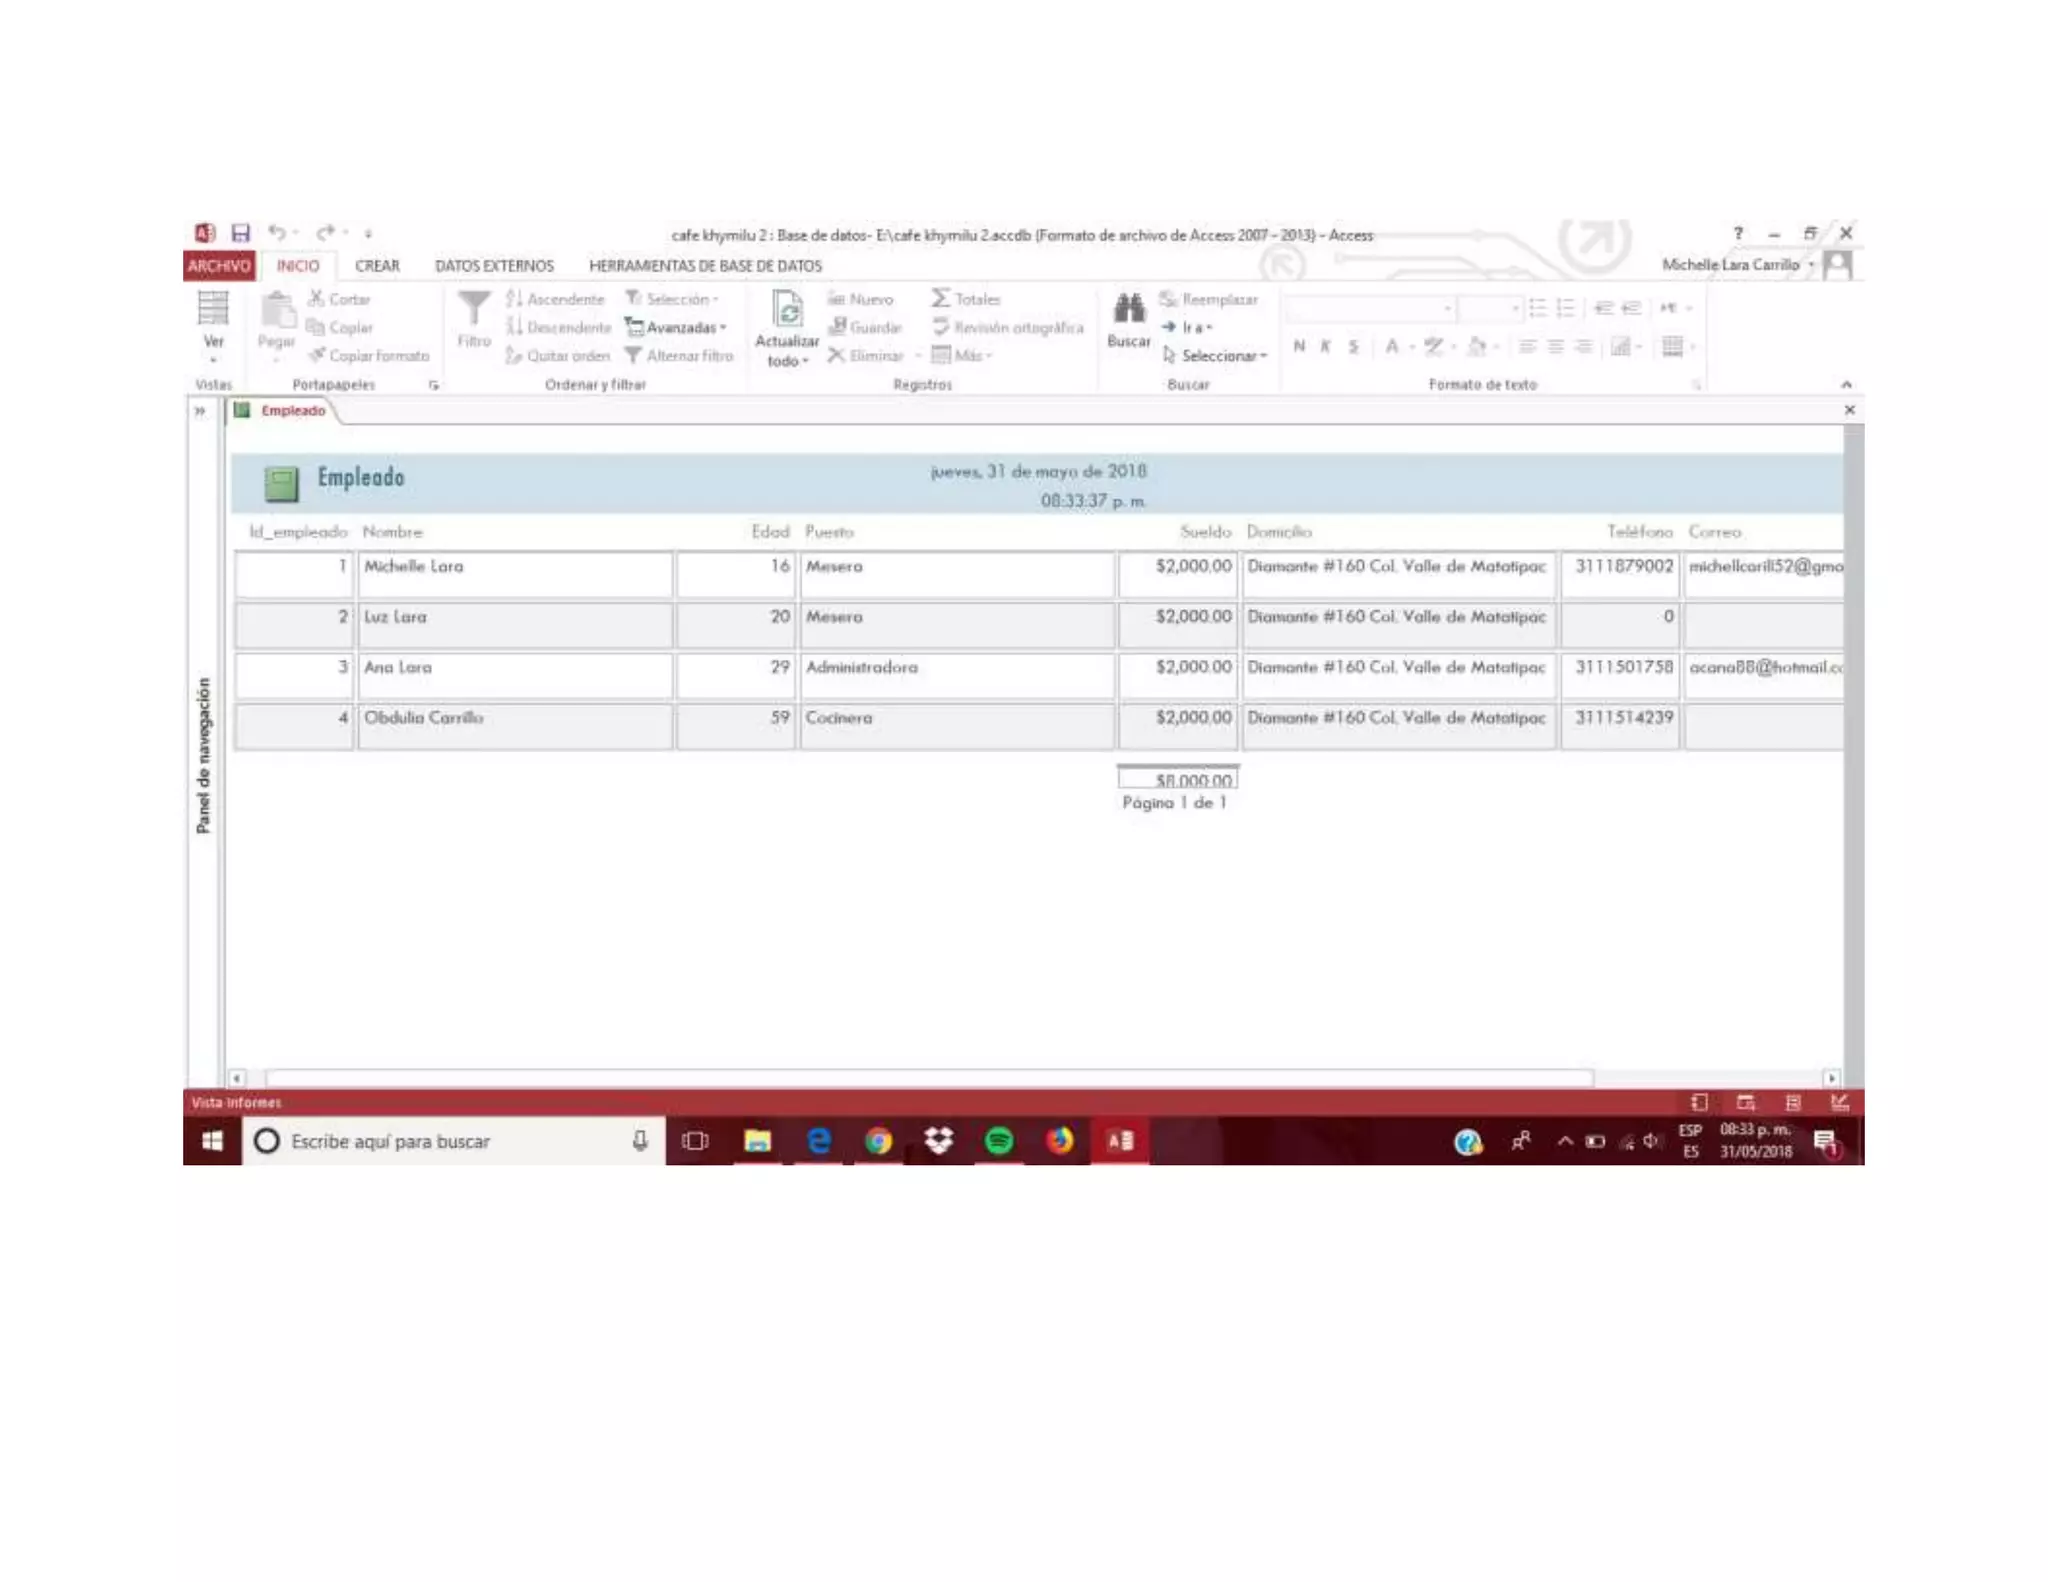Select the Empleado report tab

tap(292, 410)
